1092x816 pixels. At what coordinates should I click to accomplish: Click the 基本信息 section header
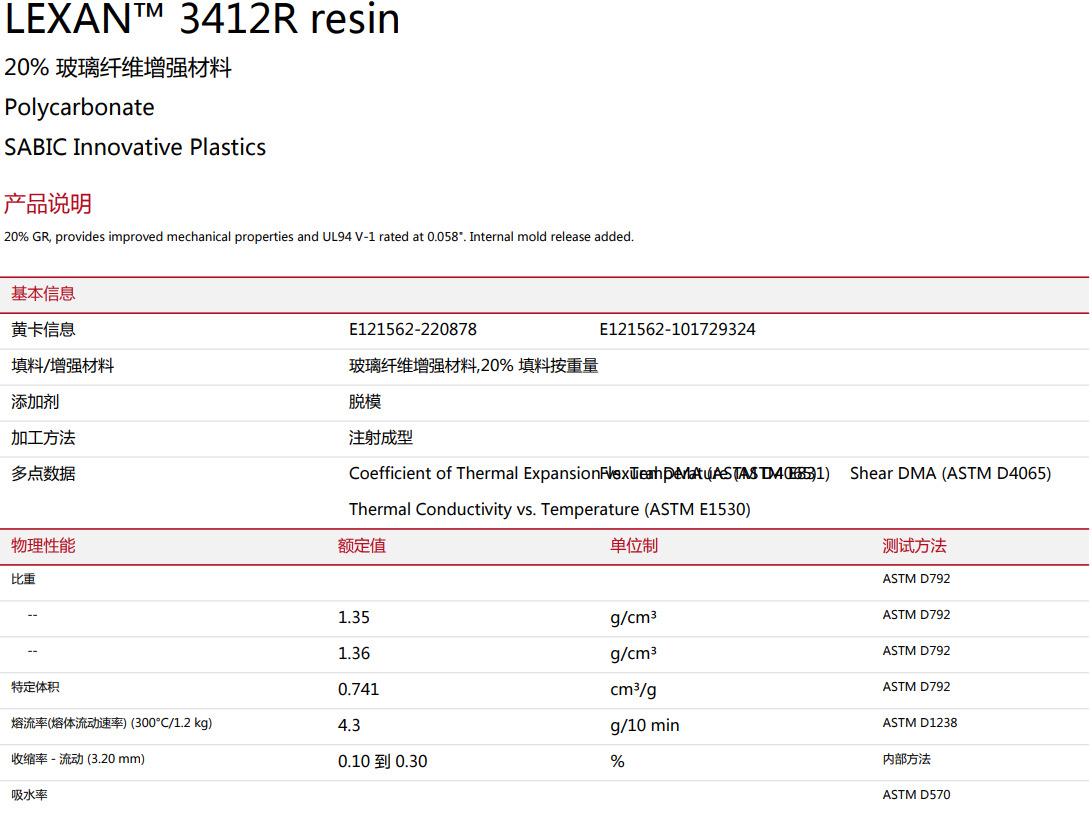click(x=43, y=294)
